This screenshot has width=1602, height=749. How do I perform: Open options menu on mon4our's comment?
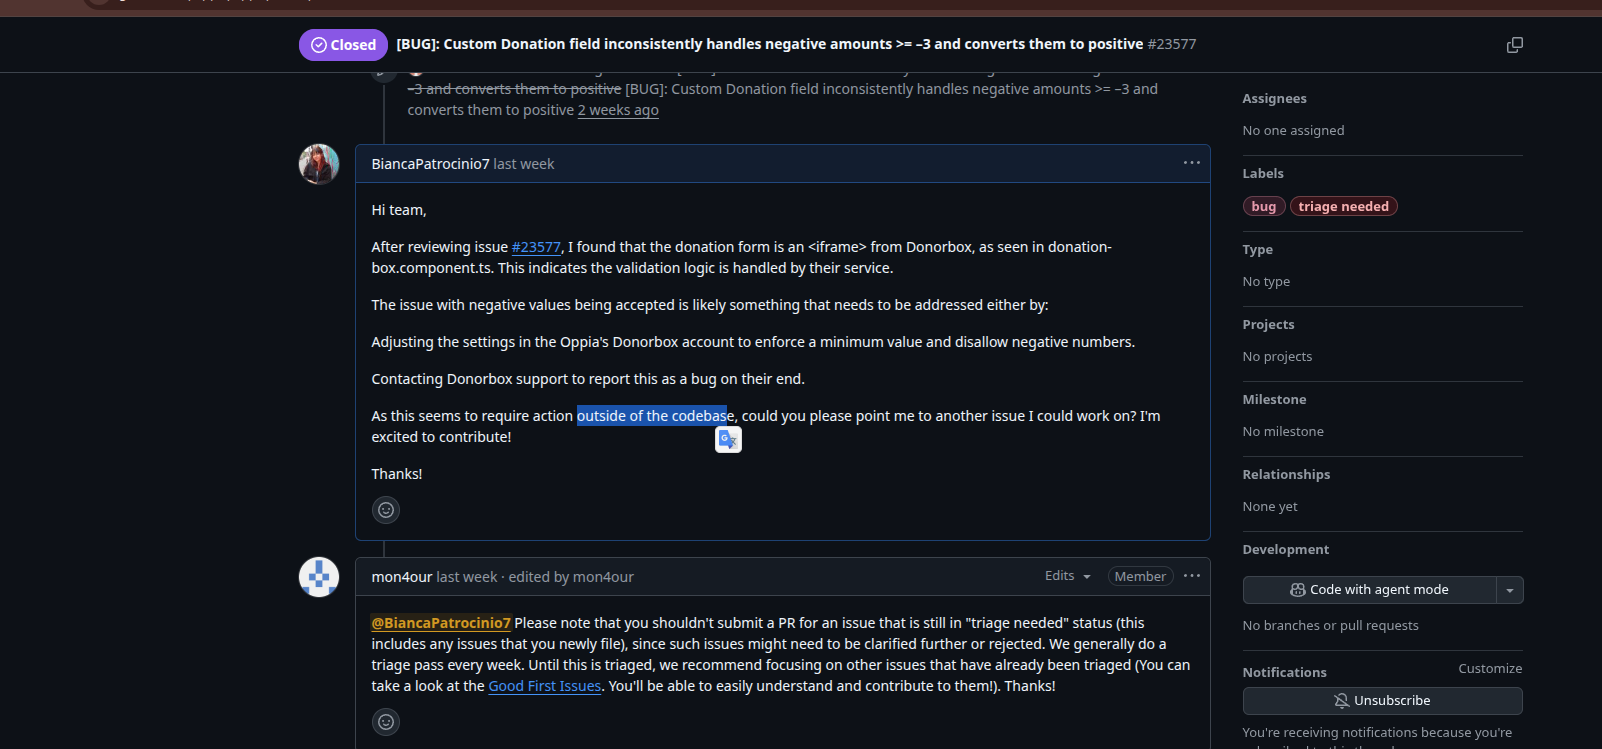(1191, 576)
